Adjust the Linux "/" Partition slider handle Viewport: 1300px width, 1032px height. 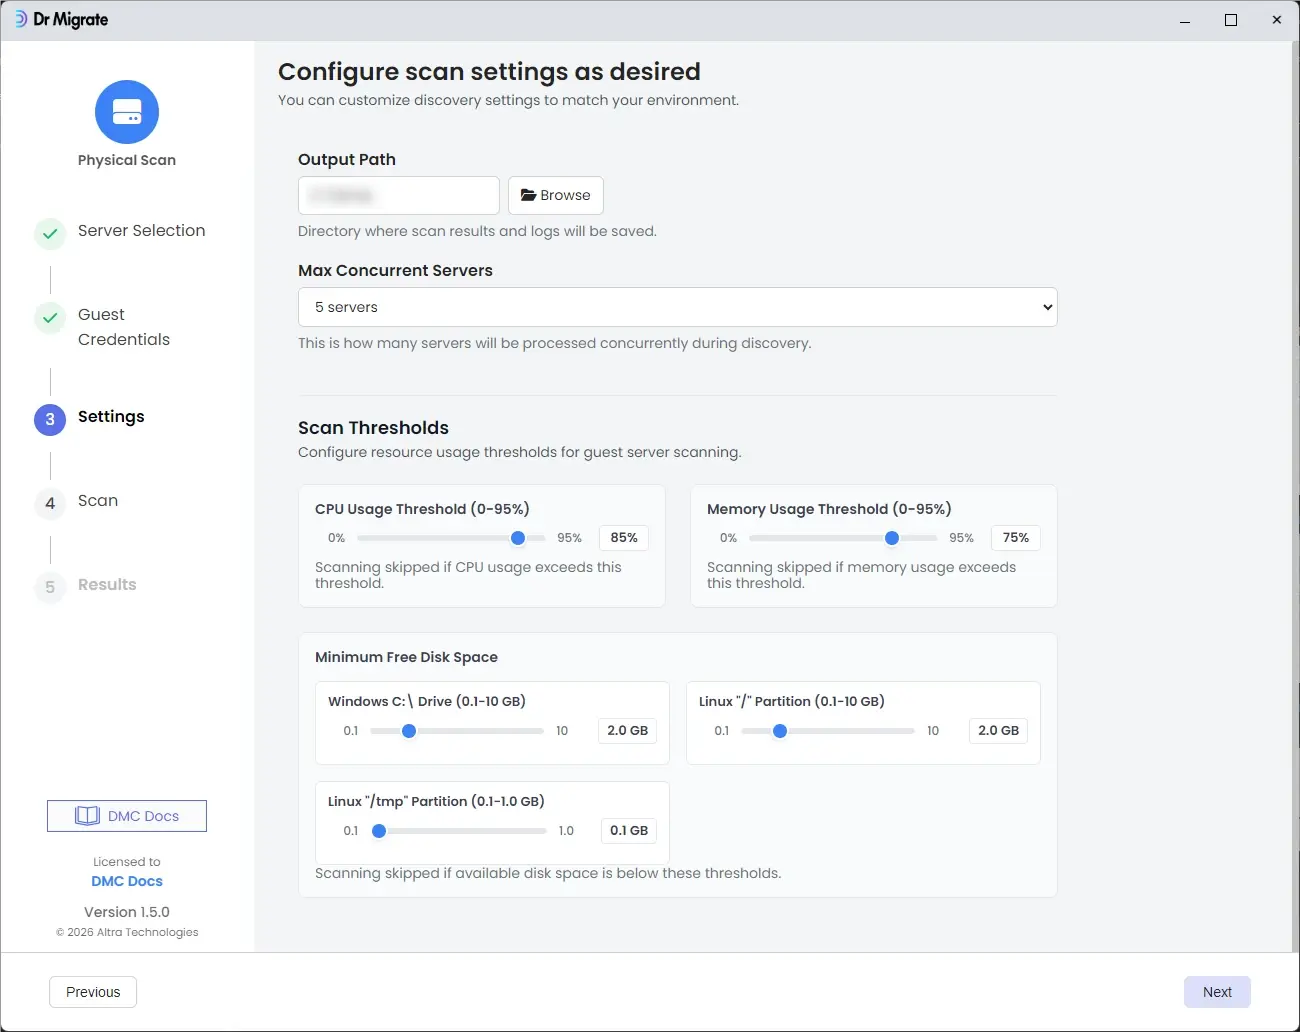coord(780,731)
